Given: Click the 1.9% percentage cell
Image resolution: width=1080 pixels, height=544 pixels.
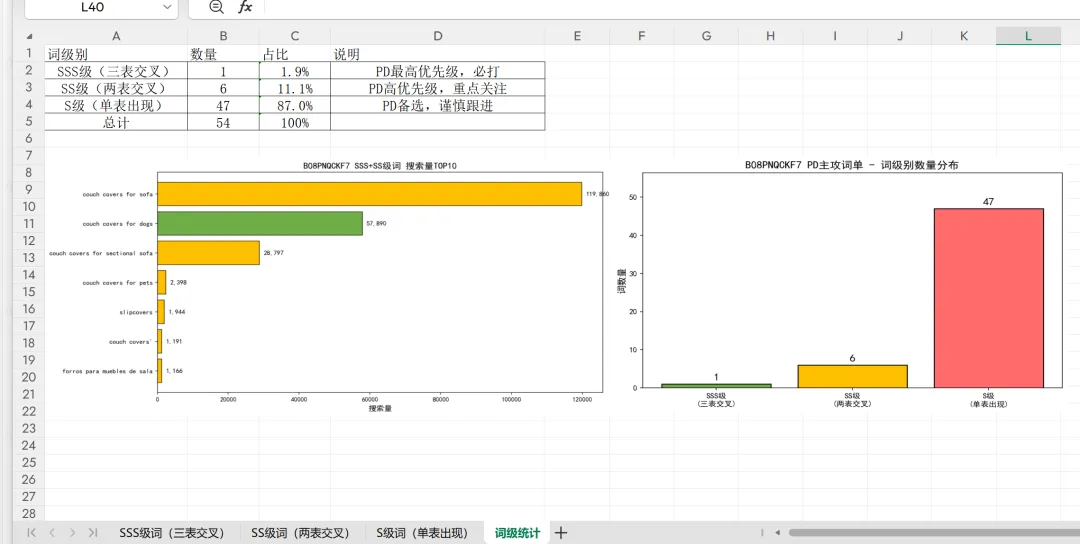Looking at the screenshot, I should (295, 70).
